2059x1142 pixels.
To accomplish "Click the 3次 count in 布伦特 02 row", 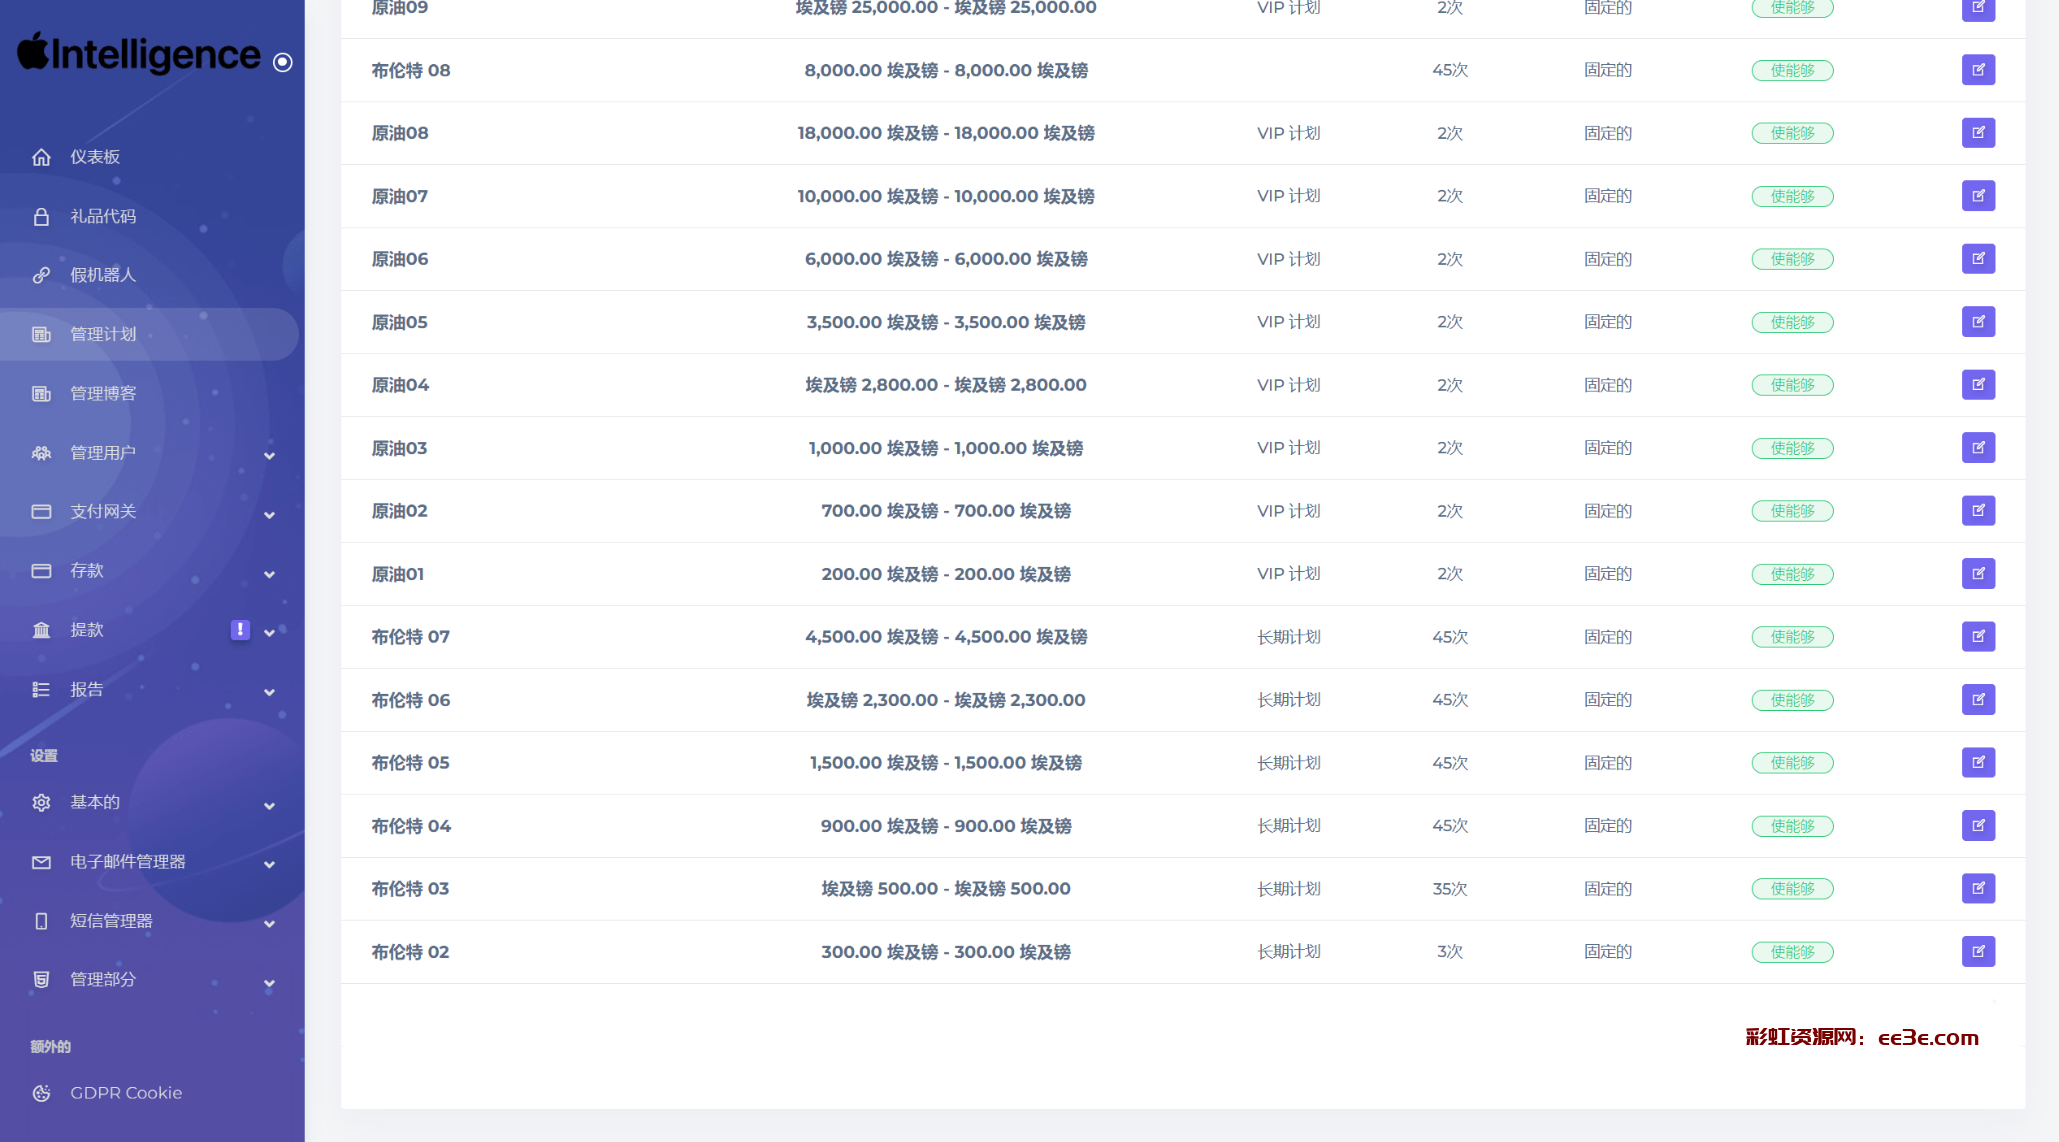I will pyautogui.click(x=1450, y=952).
